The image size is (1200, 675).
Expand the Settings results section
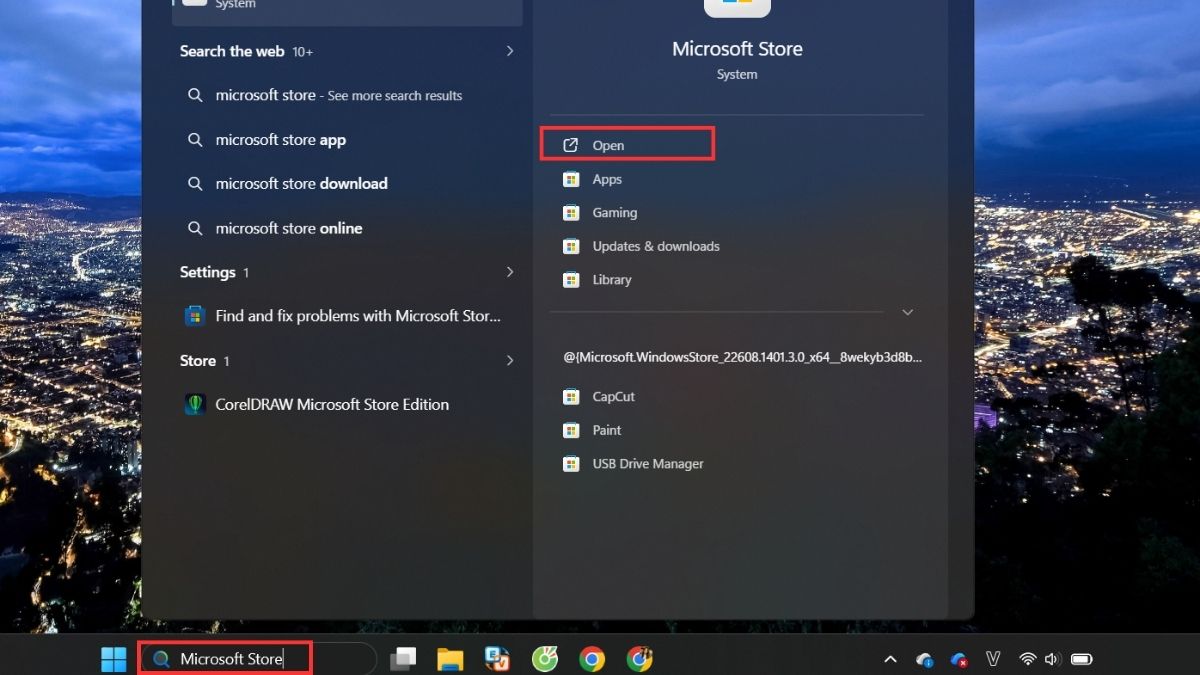[x=510, y=272]
